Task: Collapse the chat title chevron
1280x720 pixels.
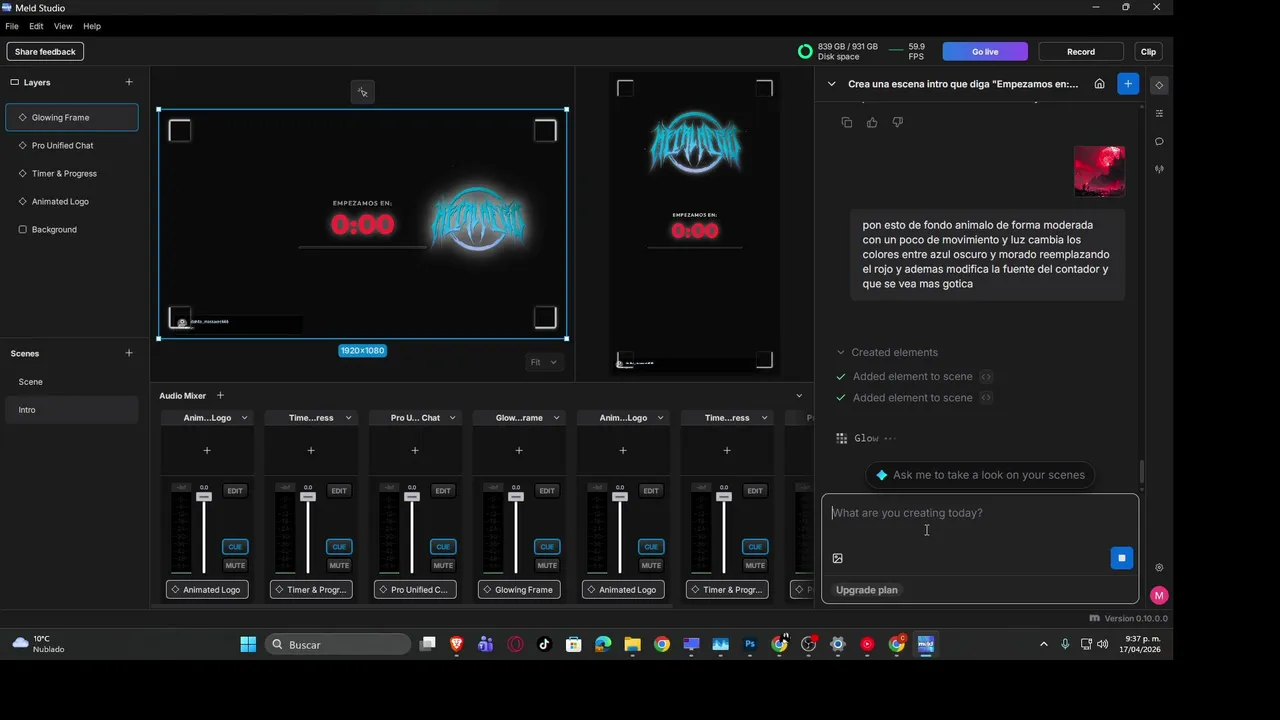Action: click(831, 84)
